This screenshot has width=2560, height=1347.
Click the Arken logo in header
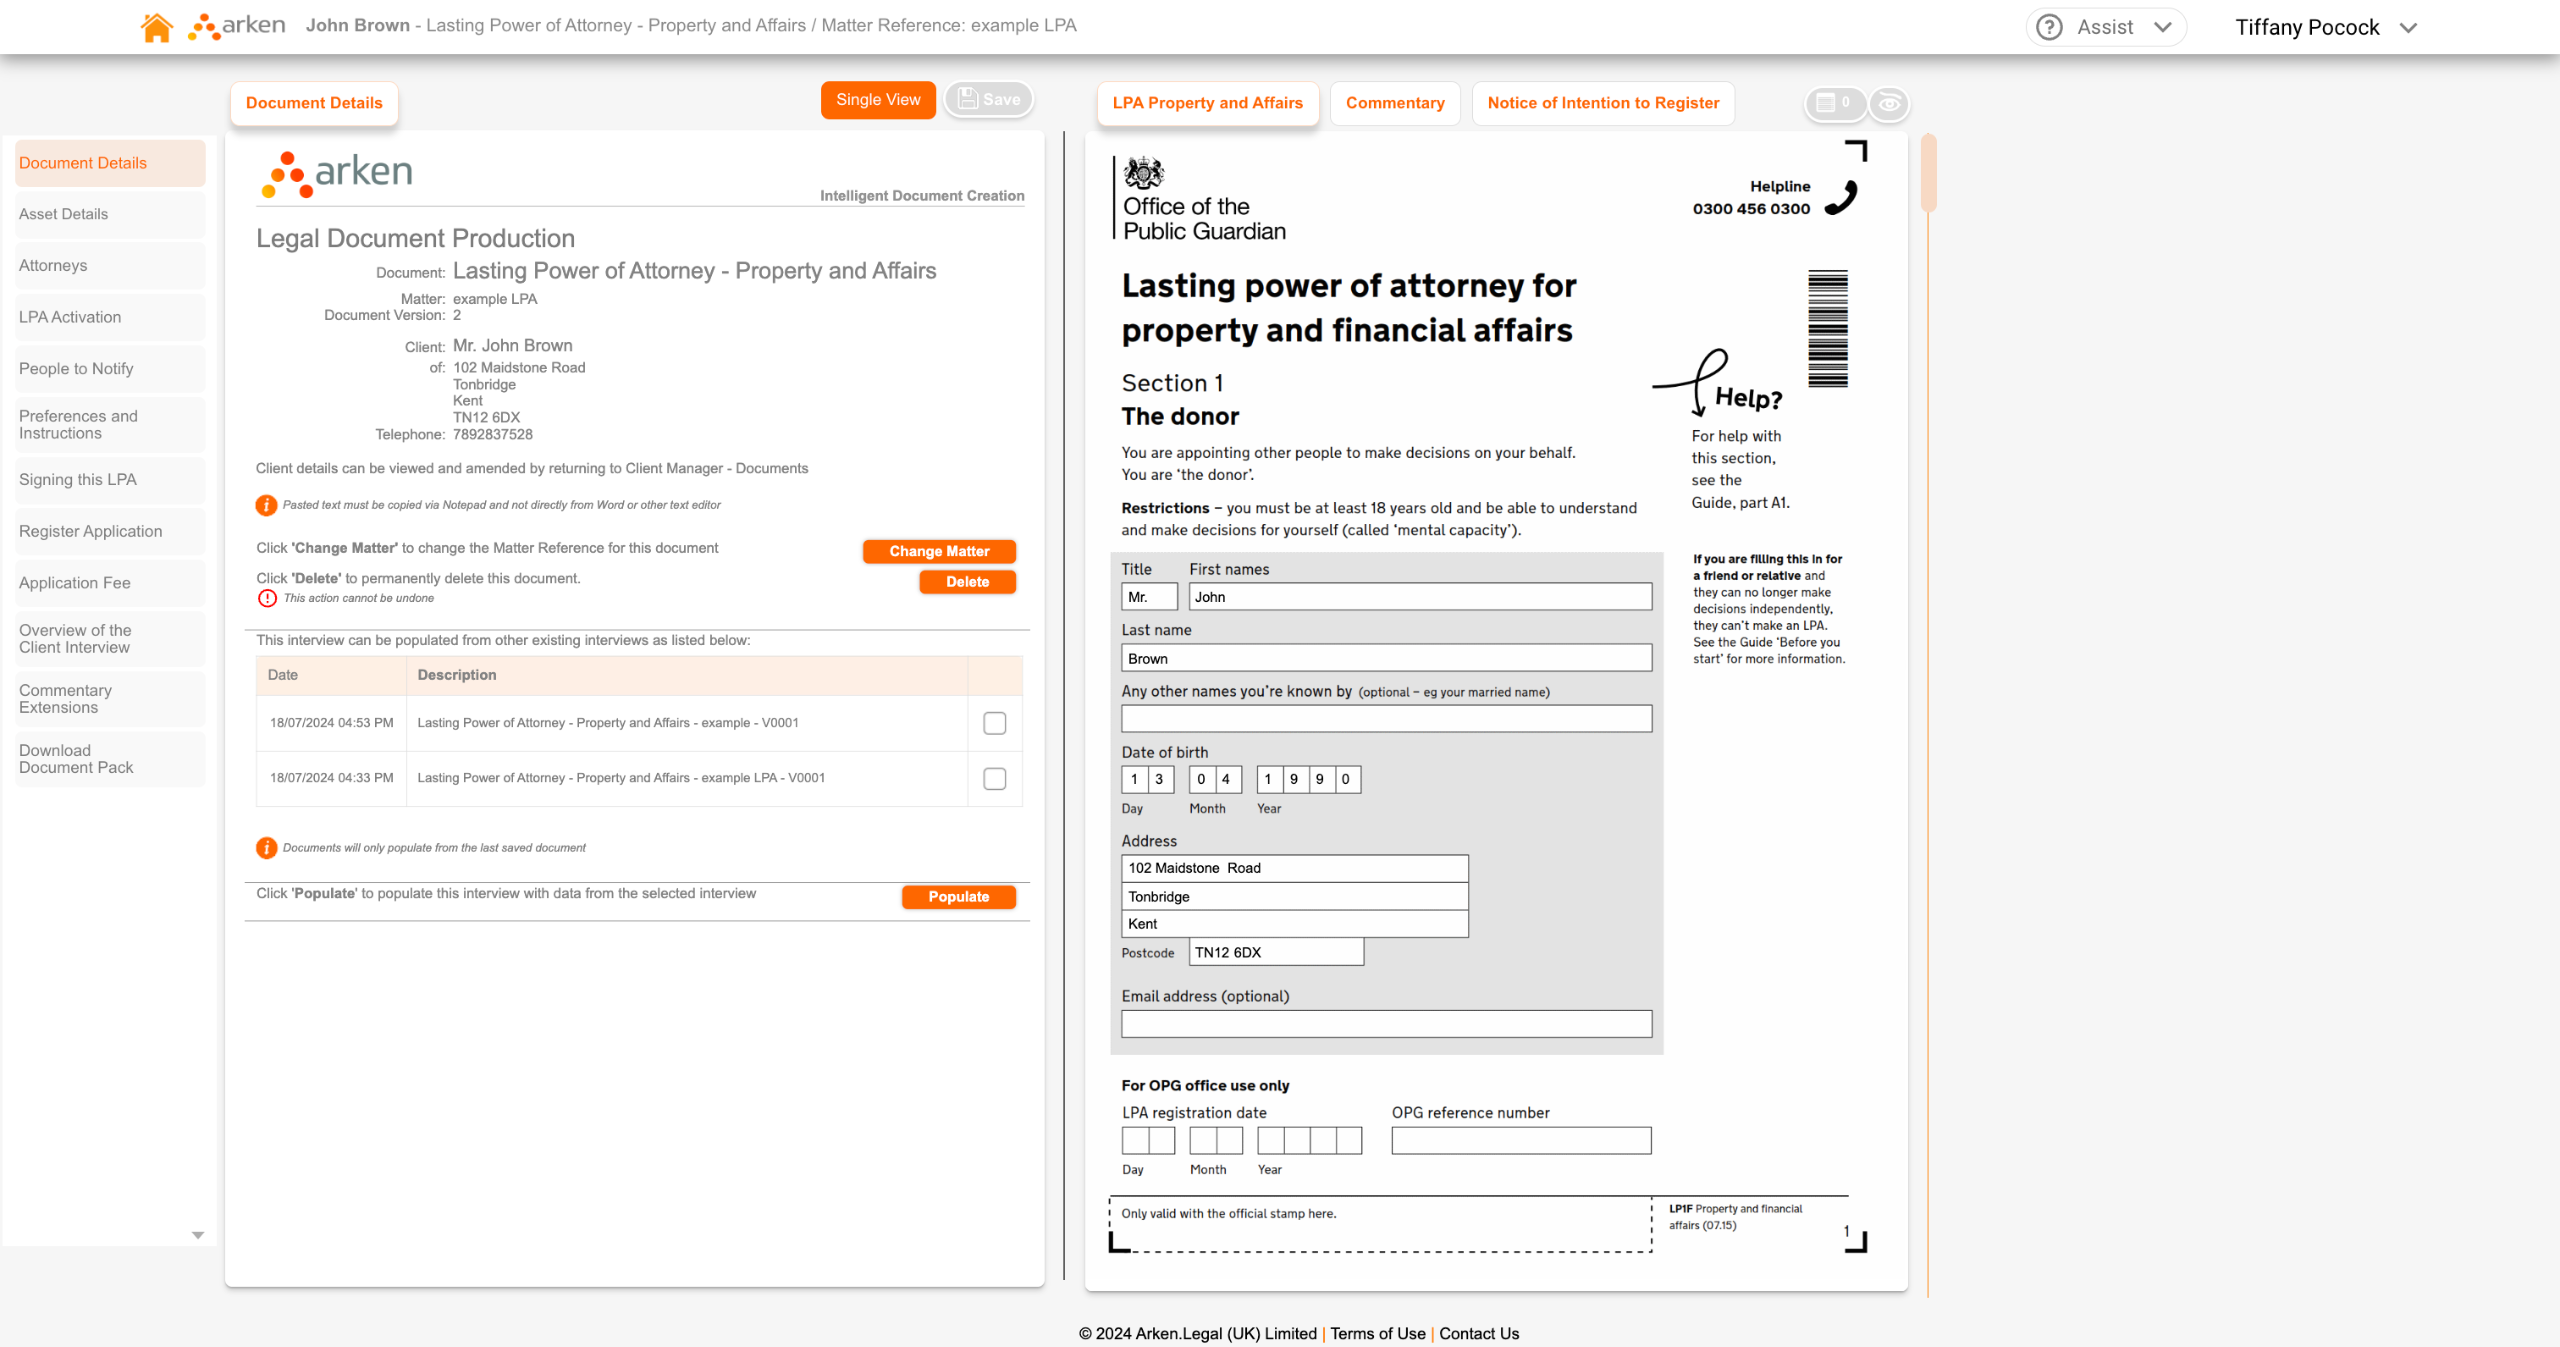point(238,26)
